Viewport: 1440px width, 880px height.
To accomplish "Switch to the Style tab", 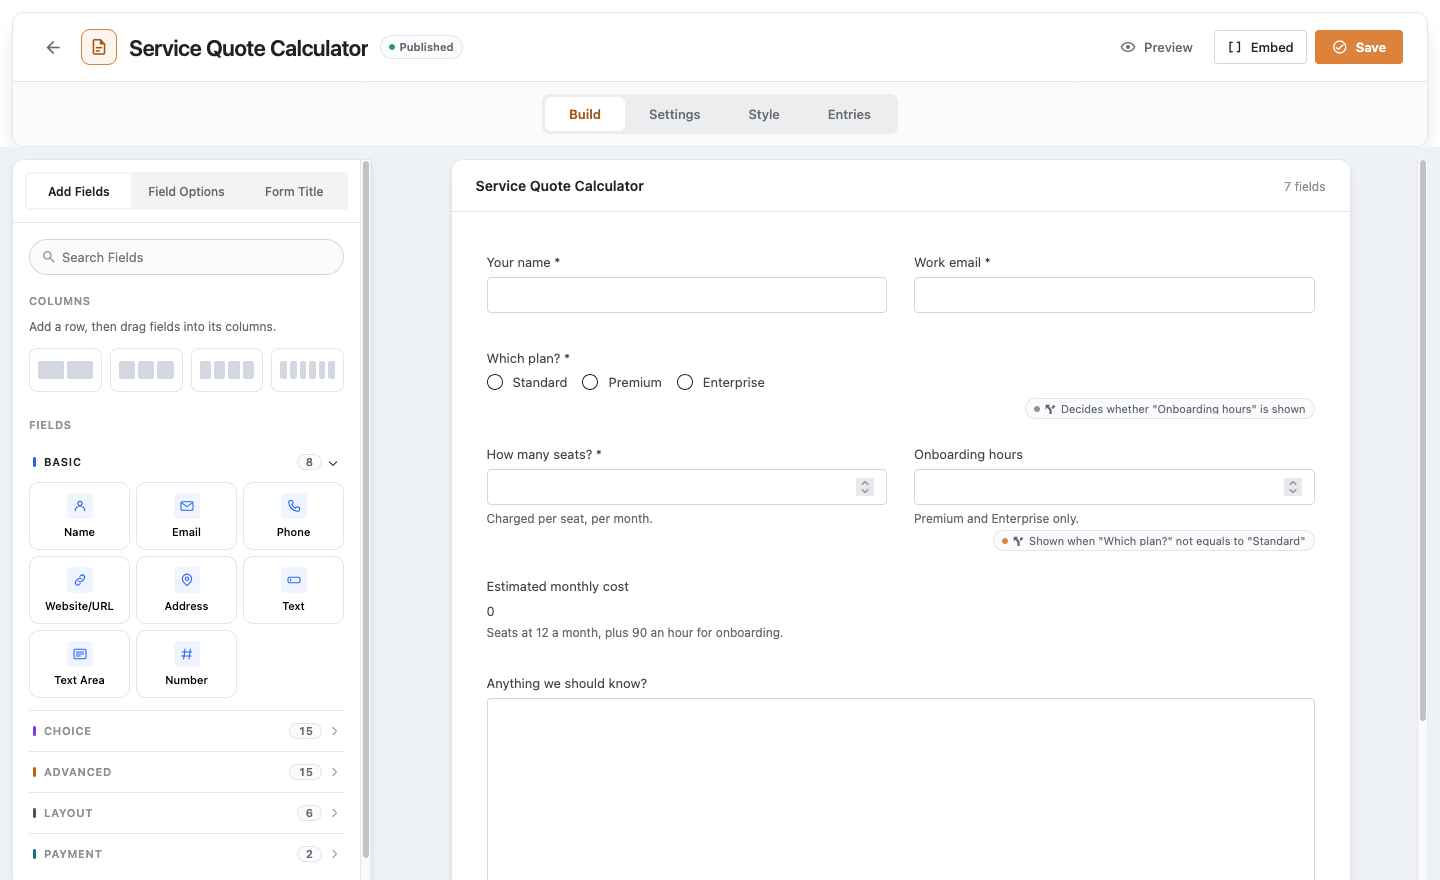I will coord(764,114).
